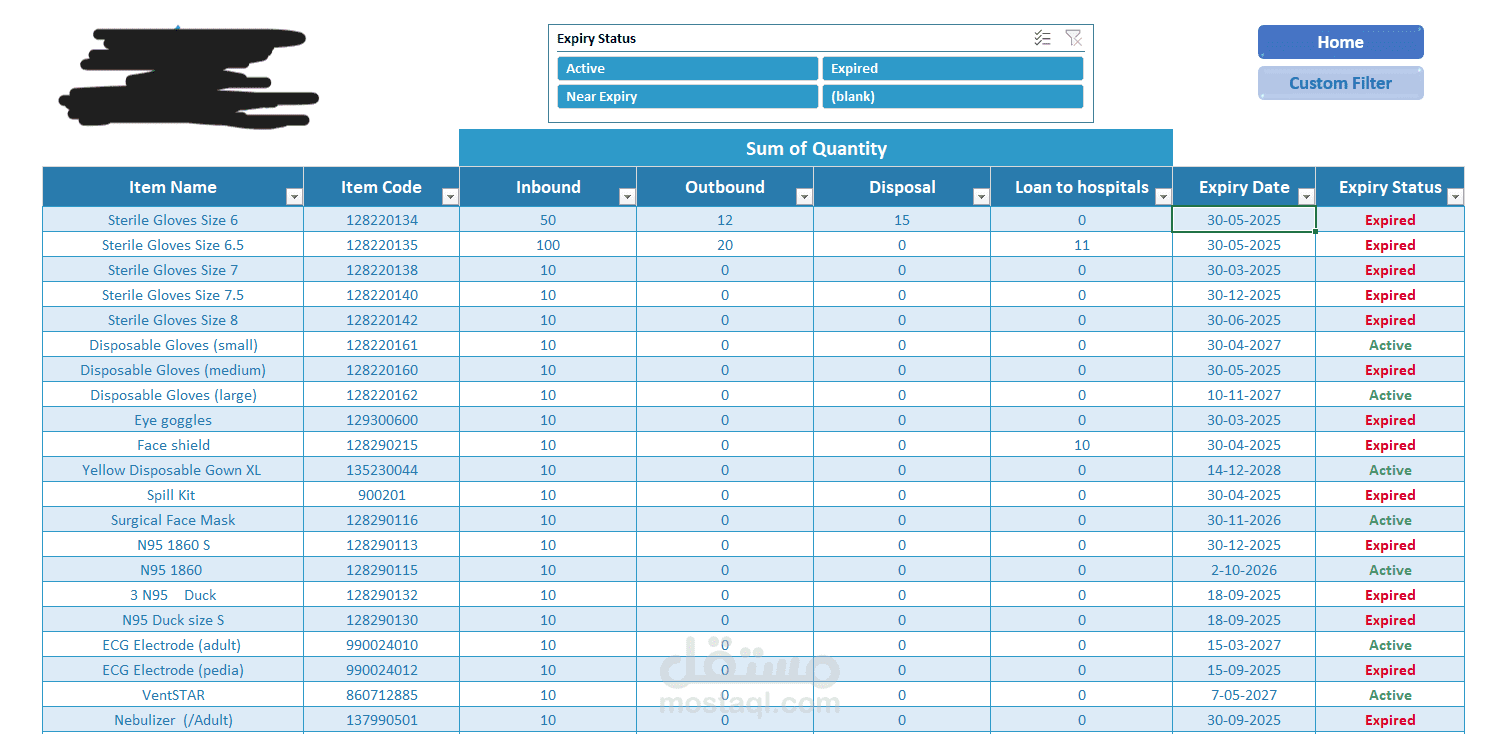Select the Sum of Quantity header
Screen dimensions: 1501x734
coord(816,148)
